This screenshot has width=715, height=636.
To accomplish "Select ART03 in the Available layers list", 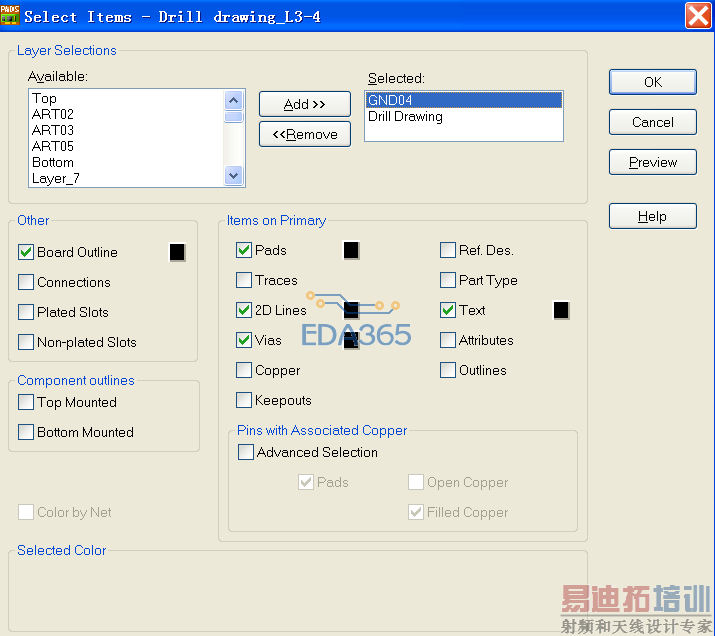I will (x=53, y=130).
